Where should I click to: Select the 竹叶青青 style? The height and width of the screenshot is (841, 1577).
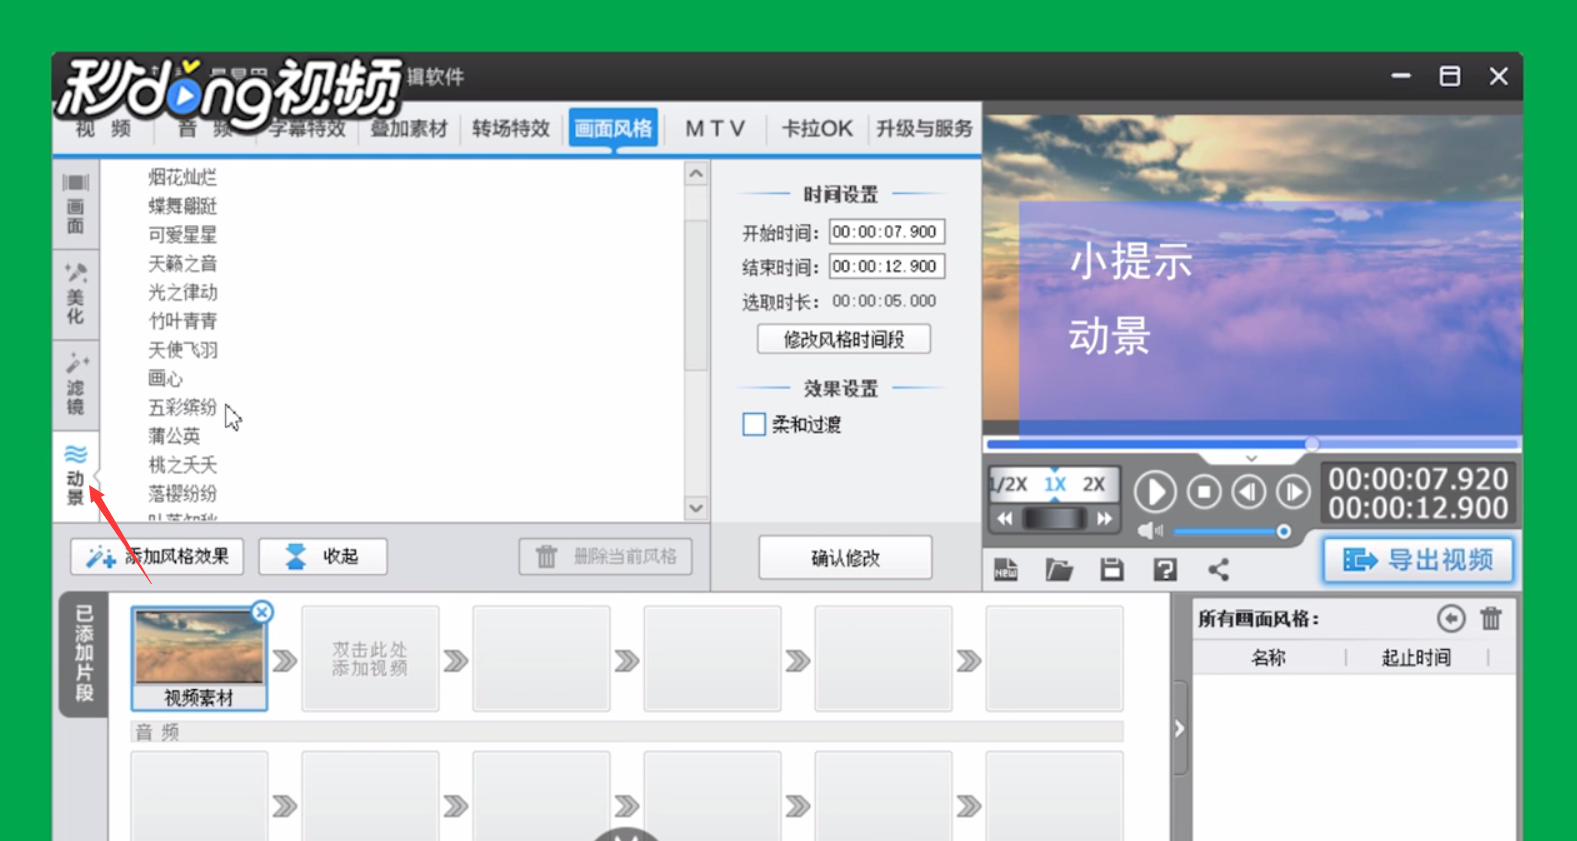tap(182, 321)
